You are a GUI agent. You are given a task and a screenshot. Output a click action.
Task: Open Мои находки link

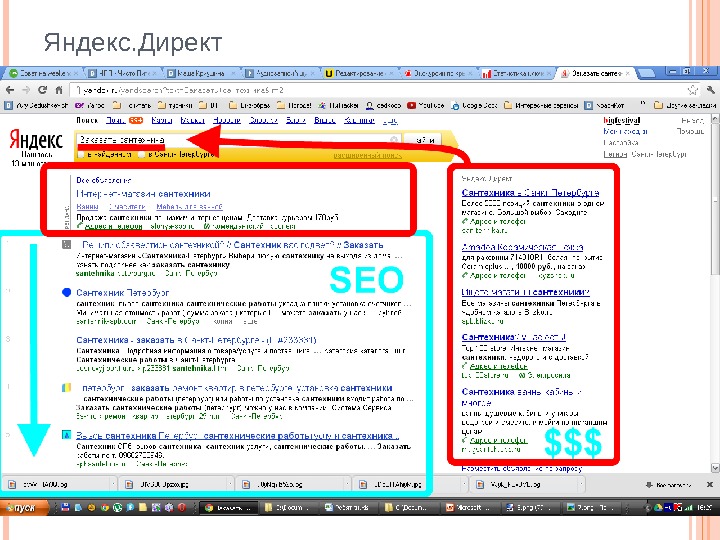point(625,131)
